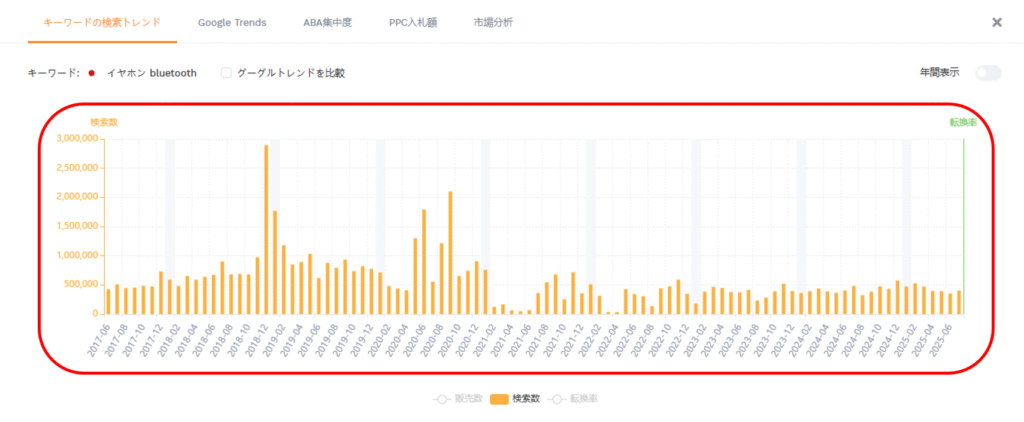This screenshot has width=1024, height=422.
Task: Select the PPC入札額 tab
Action: coord(414,22)
